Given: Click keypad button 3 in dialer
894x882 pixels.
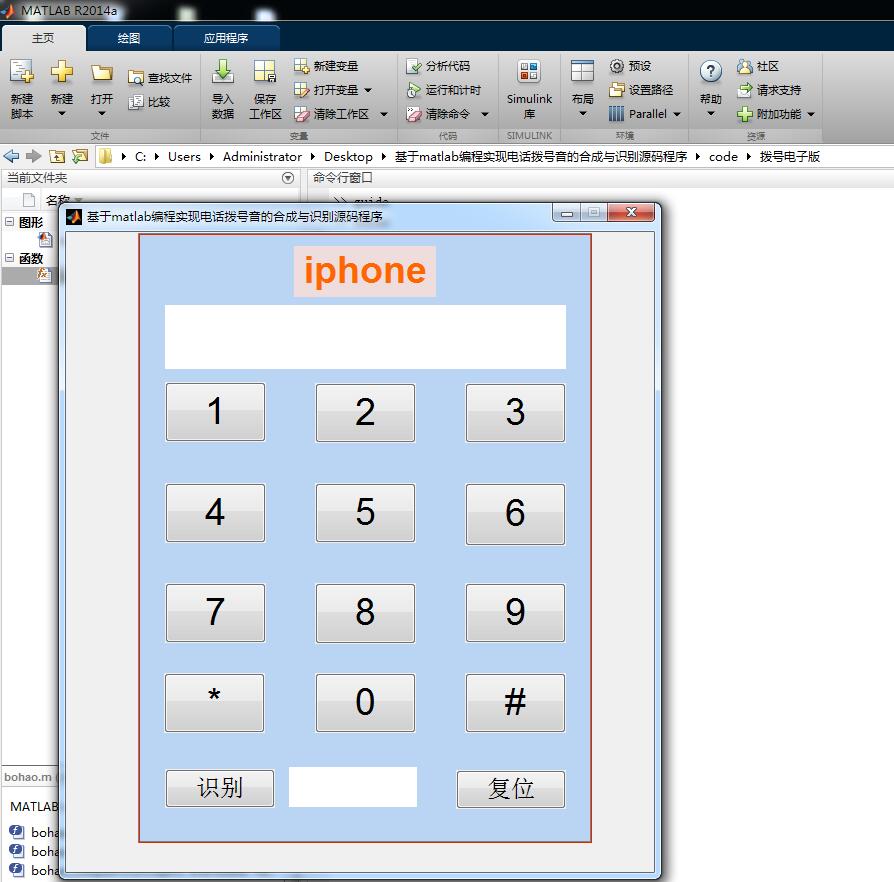Looking at the screenshot, I should (x=515, y=413).
